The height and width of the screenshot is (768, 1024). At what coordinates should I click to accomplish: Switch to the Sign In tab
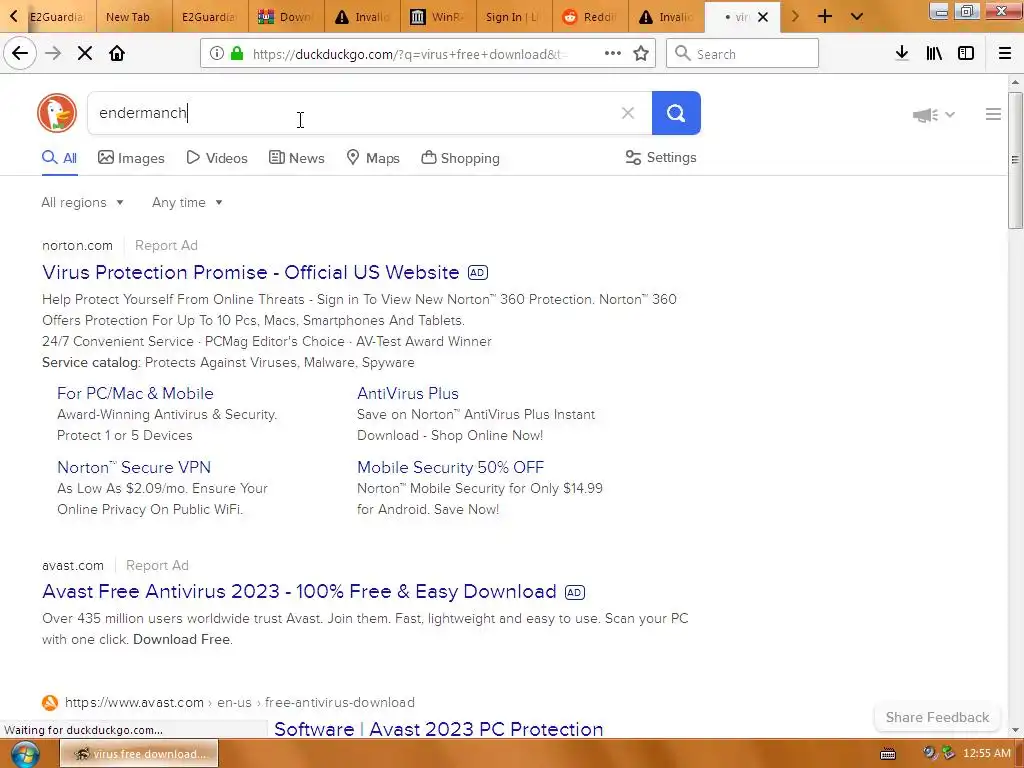pyautogui.click(x=514, y=16)
